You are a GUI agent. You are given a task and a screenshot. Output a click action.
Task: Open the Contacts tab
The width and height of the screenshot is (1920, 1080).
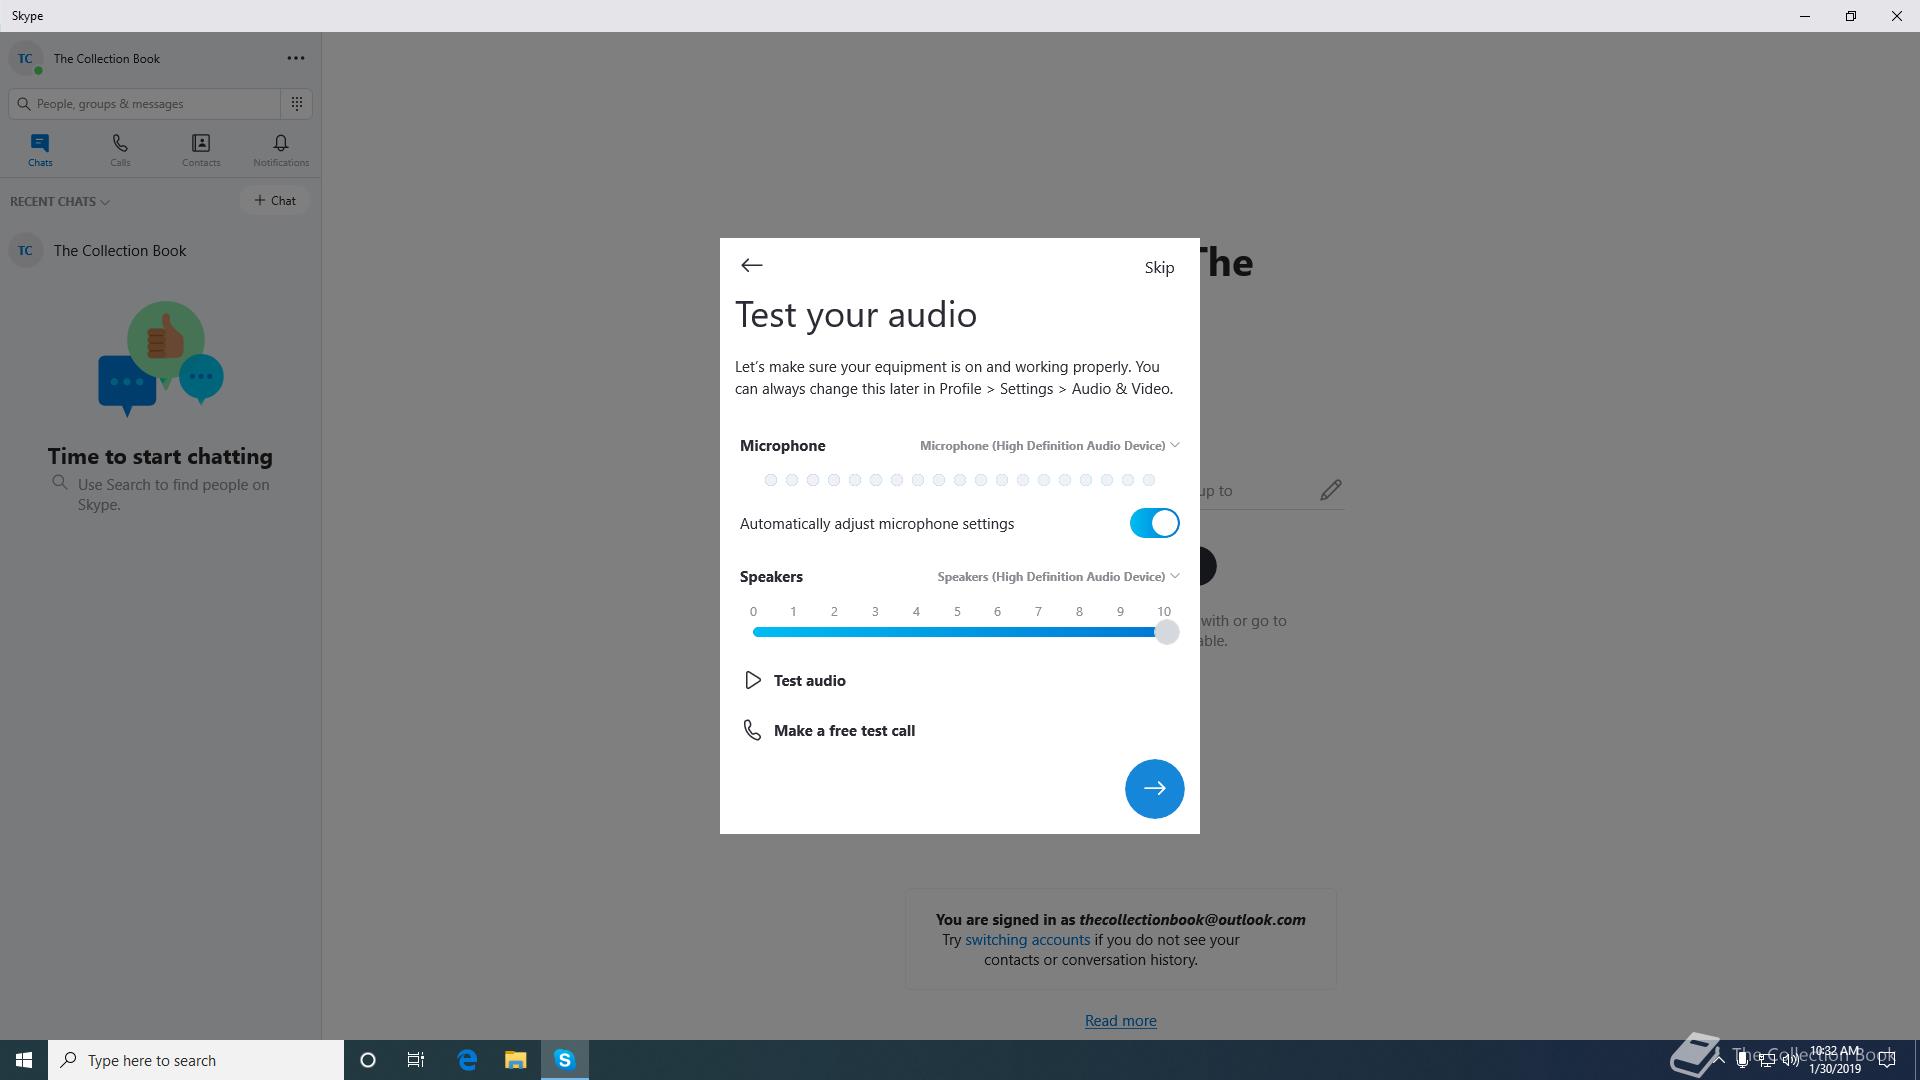pyautogui.click(x=201, y=150)
